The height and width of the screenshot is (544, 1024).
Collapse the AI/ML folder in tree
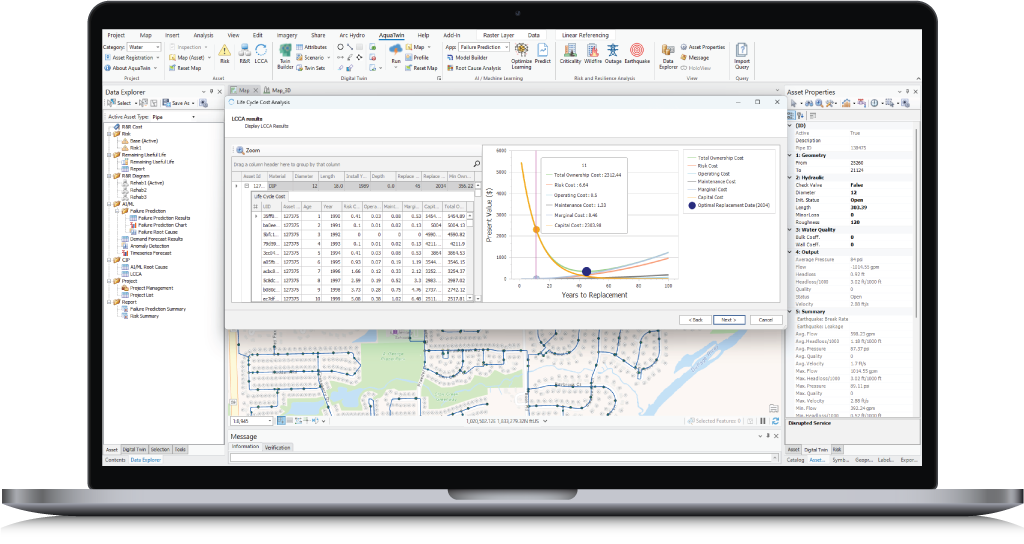coord(110,205)
